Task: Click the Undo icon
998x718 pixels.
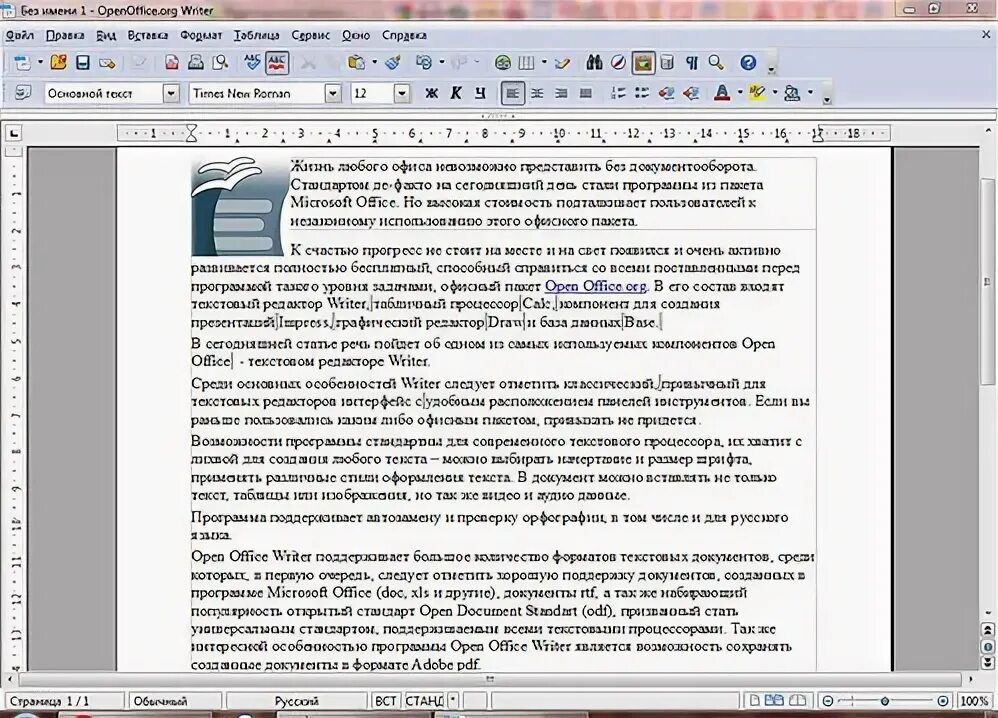Action: point(423,62)
